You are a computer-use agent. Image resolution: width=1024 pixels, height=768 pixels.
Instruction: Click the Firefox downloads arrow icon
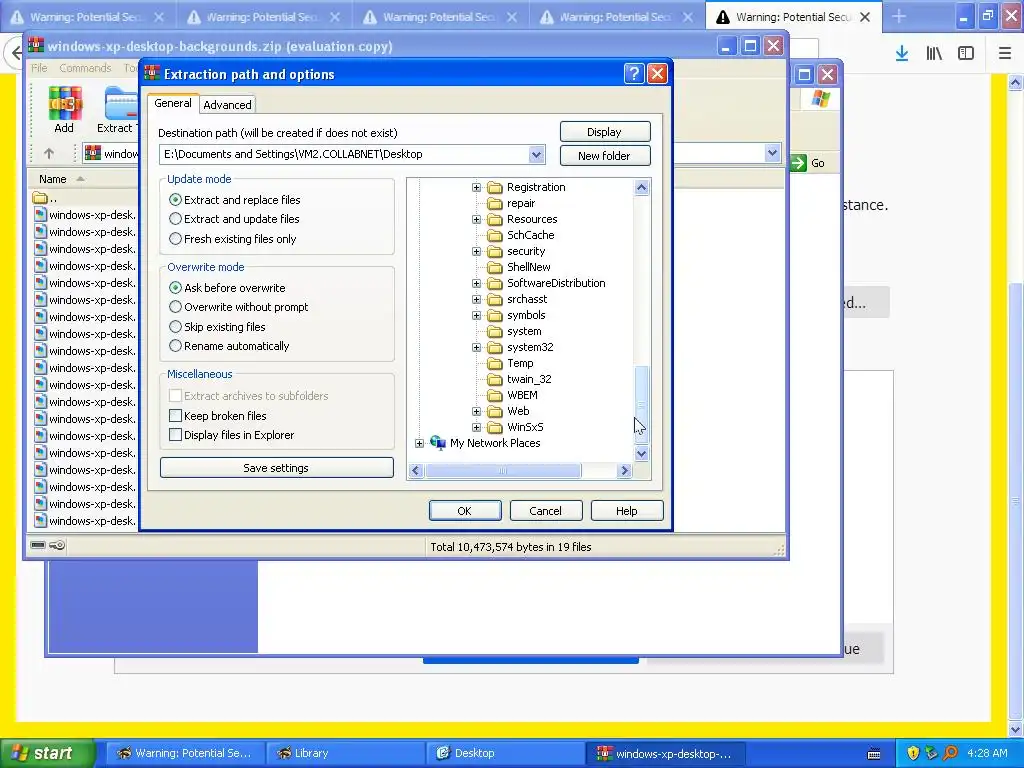(x=902, y=54)
